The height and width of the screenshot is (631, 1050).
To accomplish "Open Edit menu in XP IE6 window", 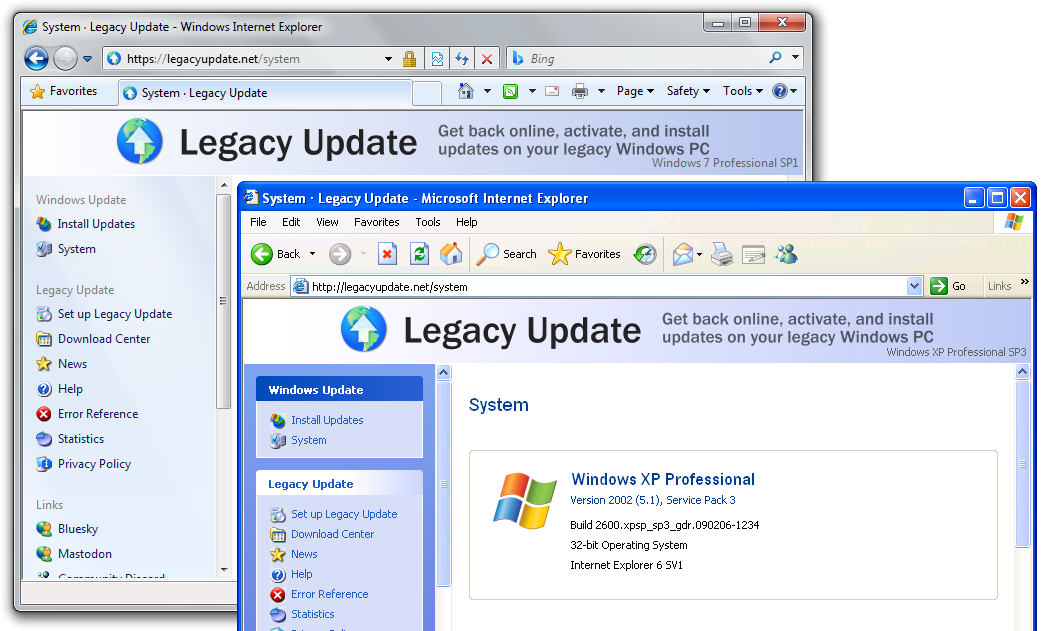I will coord(291,222).
